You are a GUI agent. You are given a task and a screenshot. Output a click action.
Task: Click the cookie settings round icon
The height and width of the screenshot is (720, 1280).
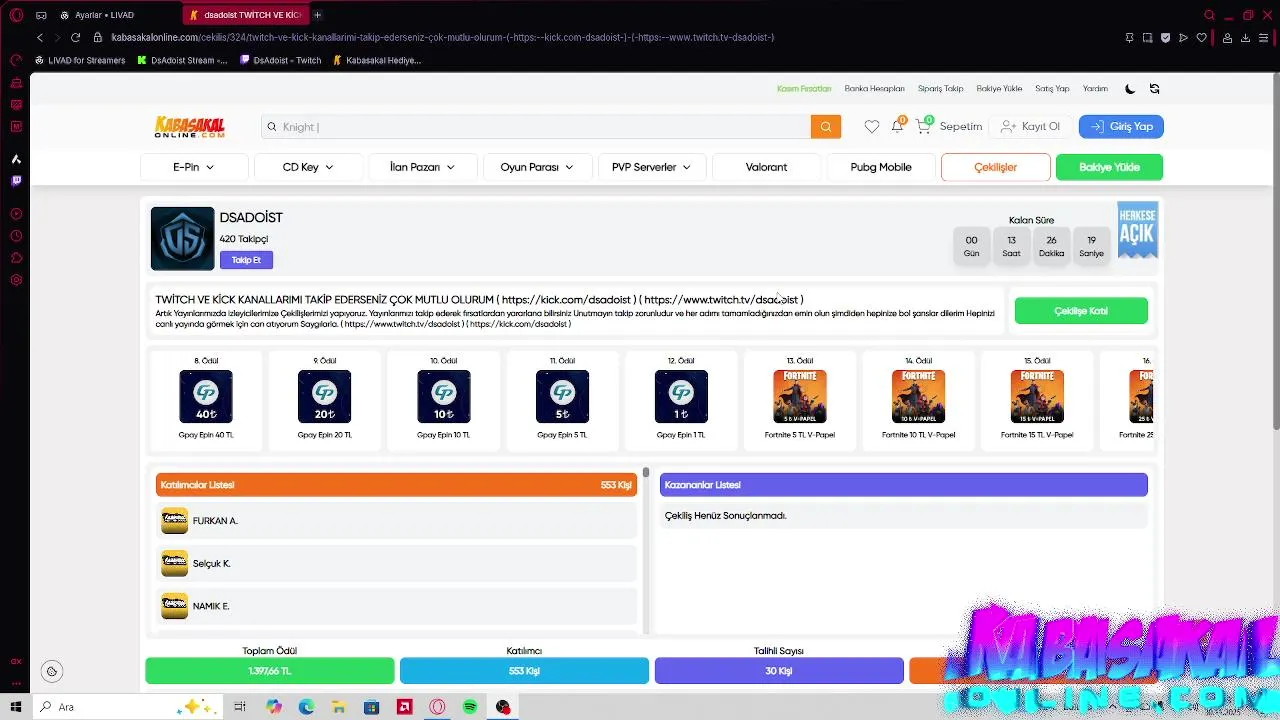coord(52,672)
